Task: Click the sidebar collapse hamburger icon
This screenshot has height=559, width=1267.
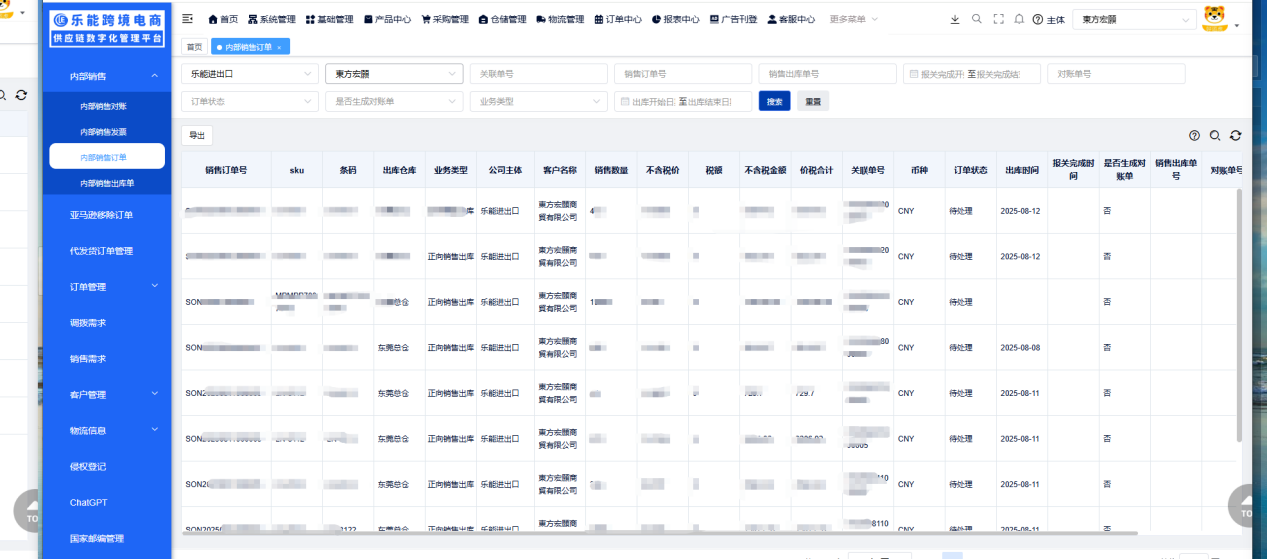Action: click(188, 19)
